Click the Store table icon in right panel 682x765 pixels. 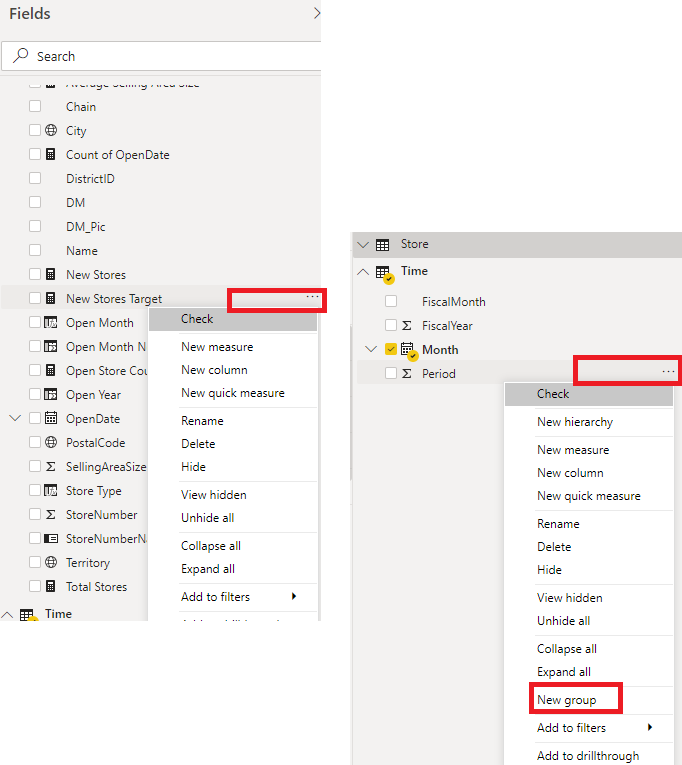coord(382,245)
